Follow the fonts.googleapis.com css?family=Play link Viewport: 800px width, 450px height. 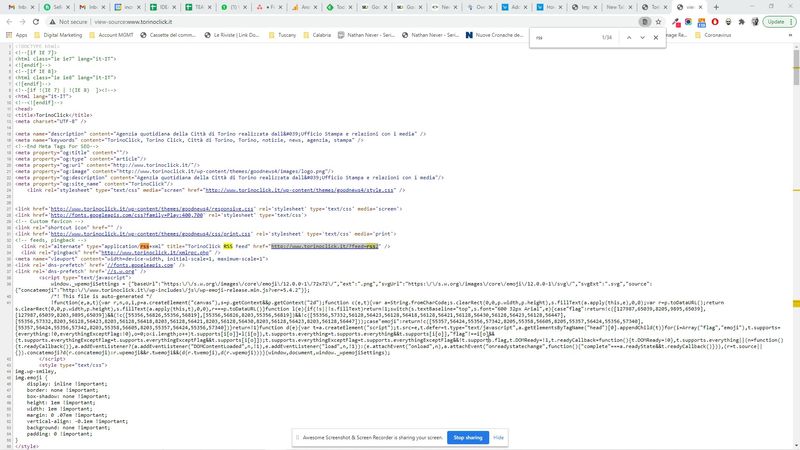click(x=127, y=215)
